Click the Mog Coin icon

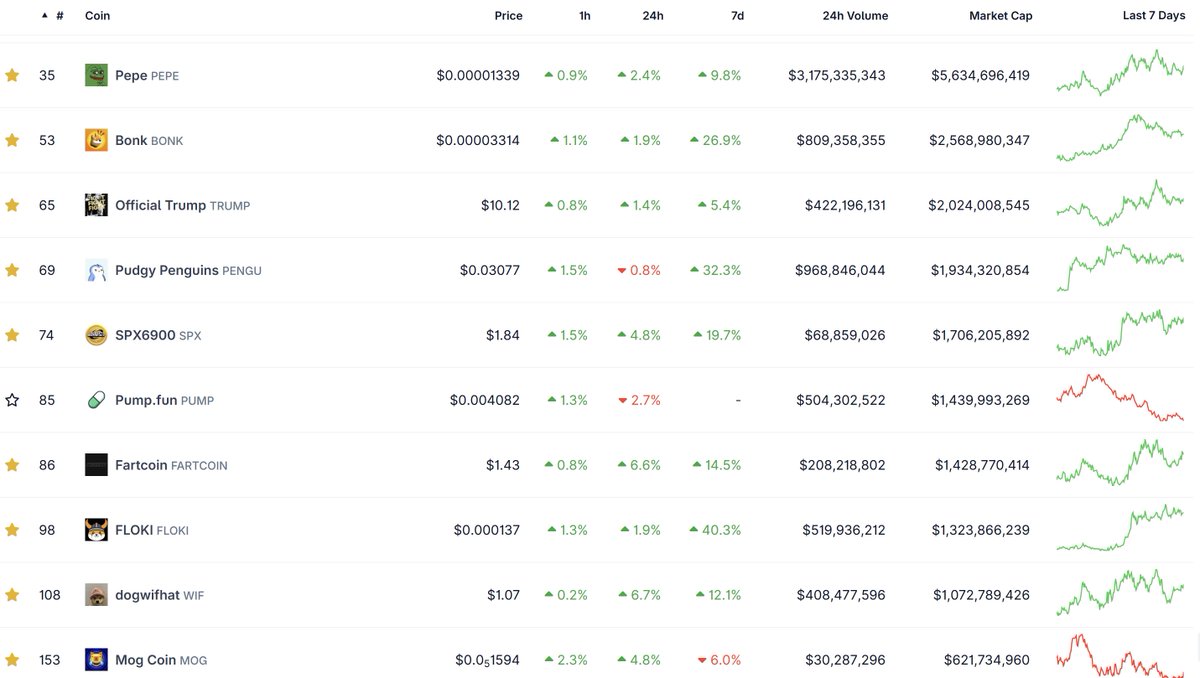coord(96,660)
